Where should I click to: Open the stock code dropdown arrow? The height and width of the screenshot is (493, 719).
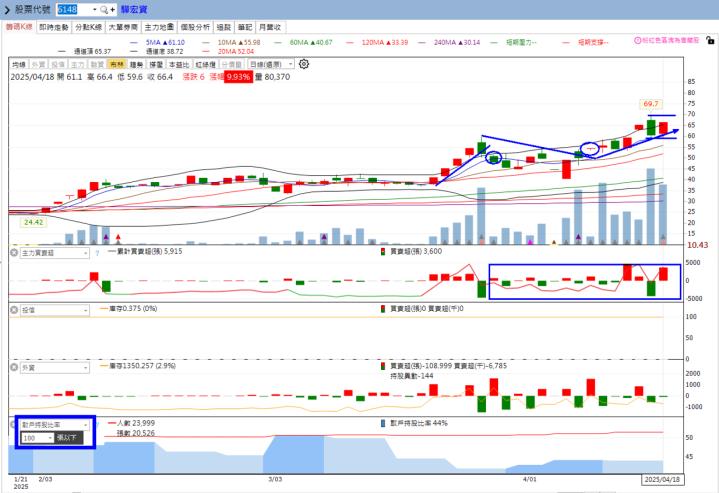coord(95,10)
